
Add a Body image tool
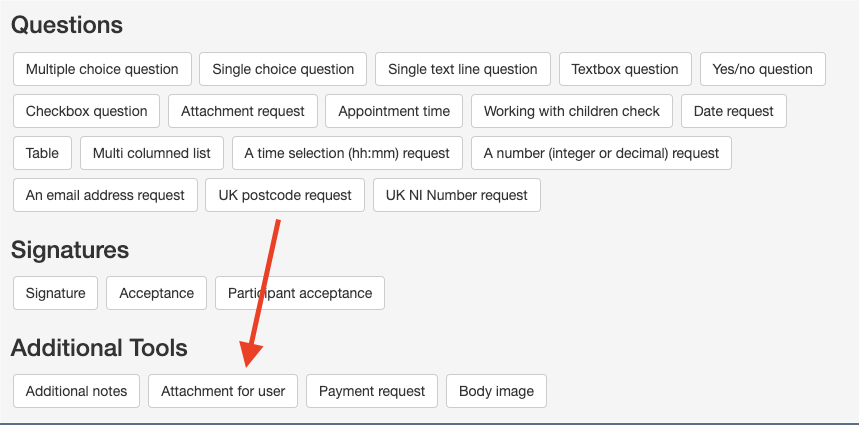[x=496, y=391]
